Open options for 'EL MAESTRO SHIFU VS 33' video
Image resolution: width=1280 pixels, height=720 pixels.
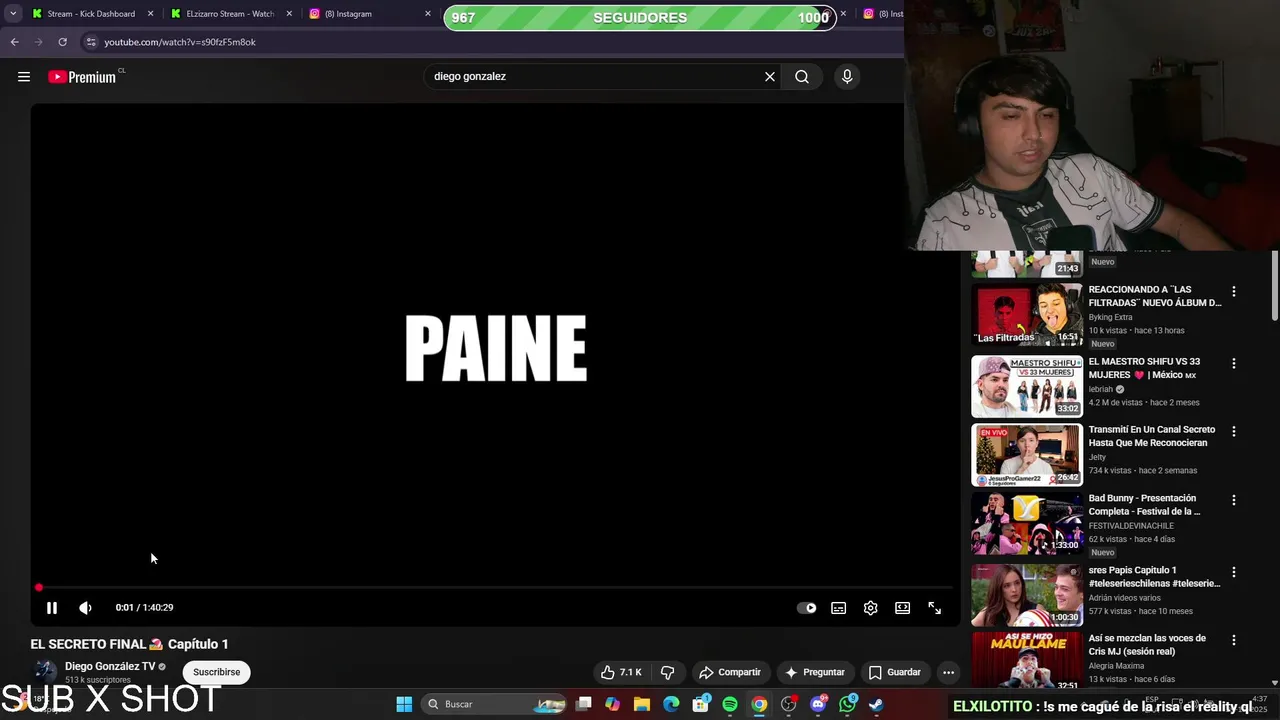click(x=1233, y=364)
